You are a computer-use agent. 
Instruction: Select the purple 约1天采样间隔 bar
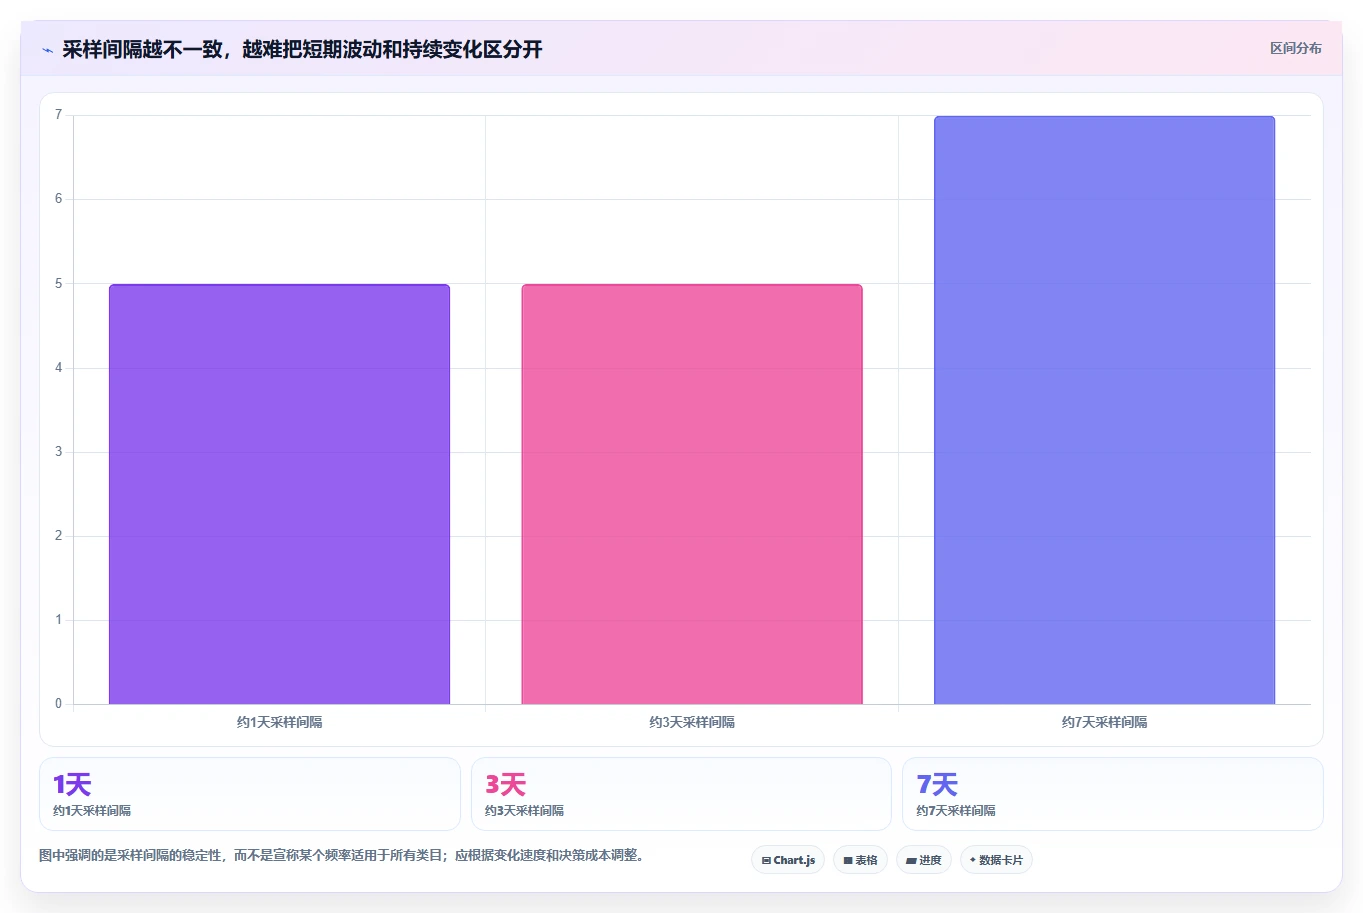point(279,494)
